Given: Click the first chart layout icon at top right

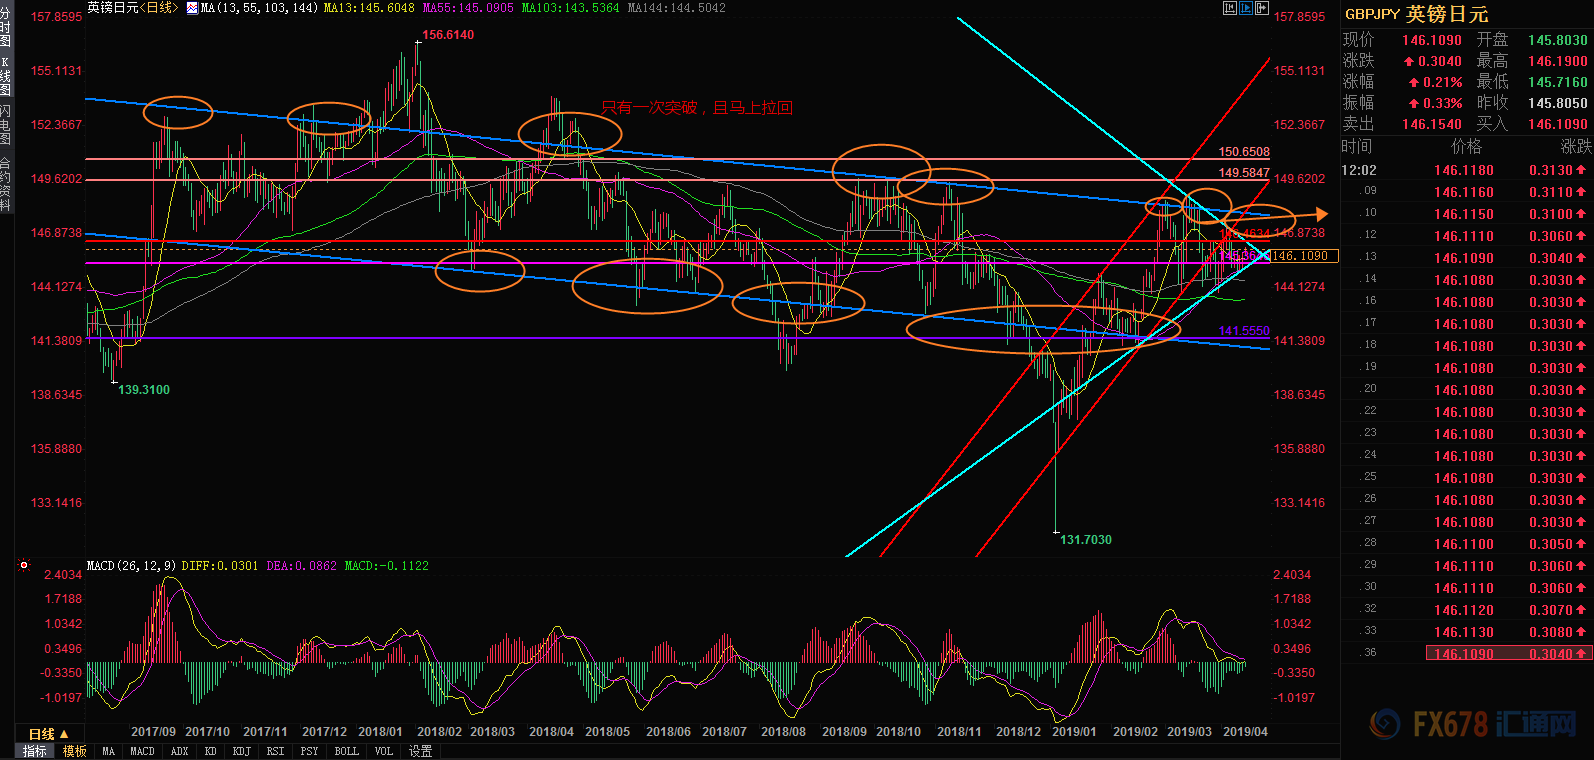Looking at the screenshot, I should [x=1230, y=8].
